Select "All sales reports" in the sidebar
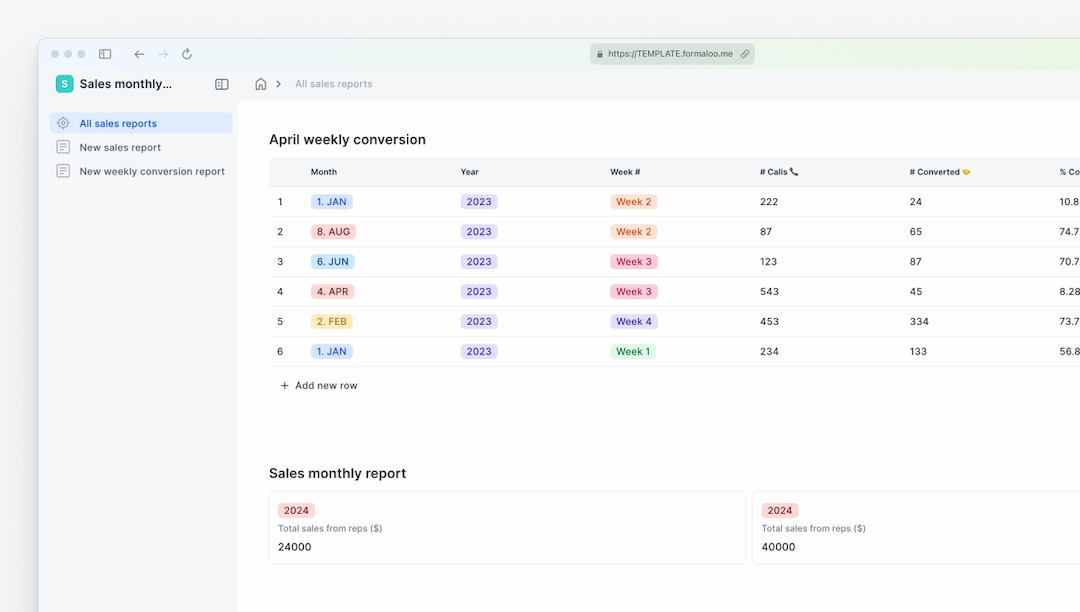1080x612 pixels. (x=120, y=122)
